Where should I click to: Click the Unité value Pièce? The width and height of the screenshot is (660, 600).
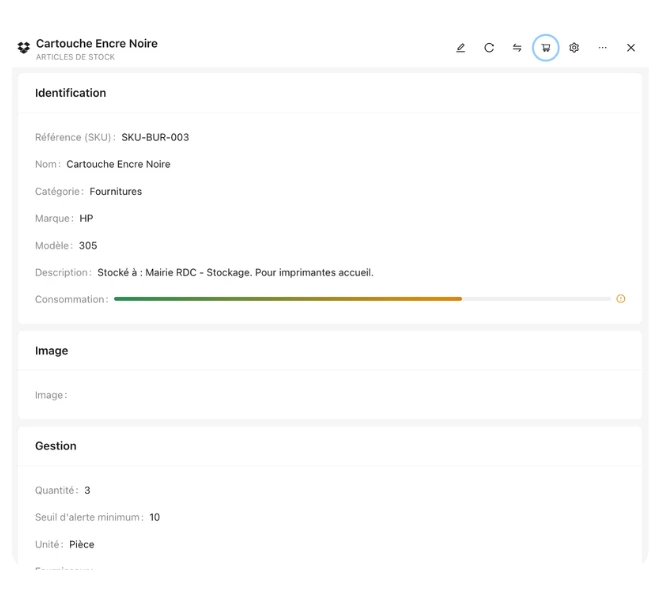(82, 544)
